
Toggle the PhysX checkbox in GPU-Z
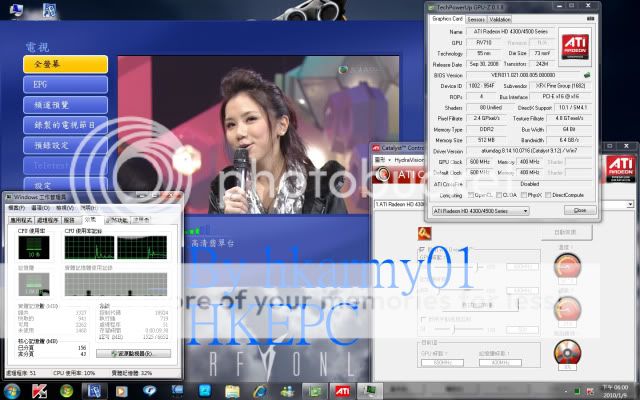click(x=524, y=195)
